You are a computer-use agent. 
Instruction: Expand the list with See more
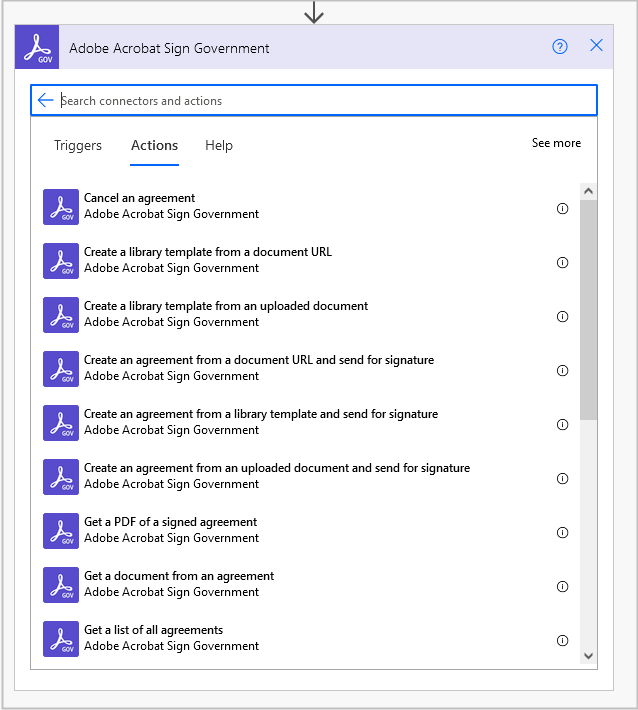click(556, 143)
